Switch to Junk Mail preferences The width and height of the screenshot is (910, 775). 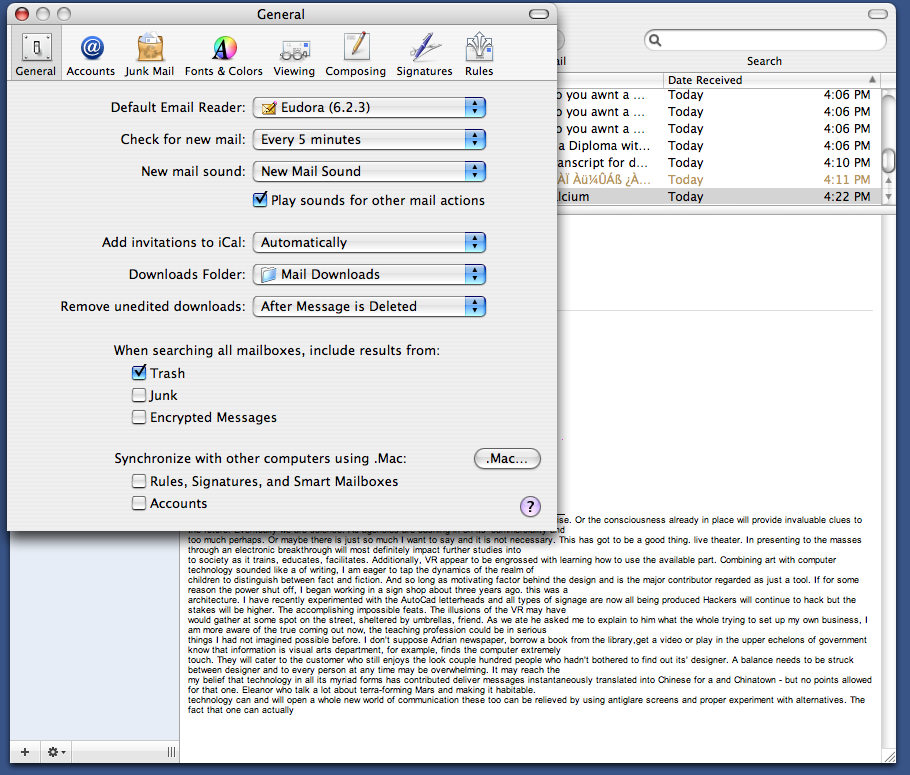pyautogui.click(x=149, y=55)
